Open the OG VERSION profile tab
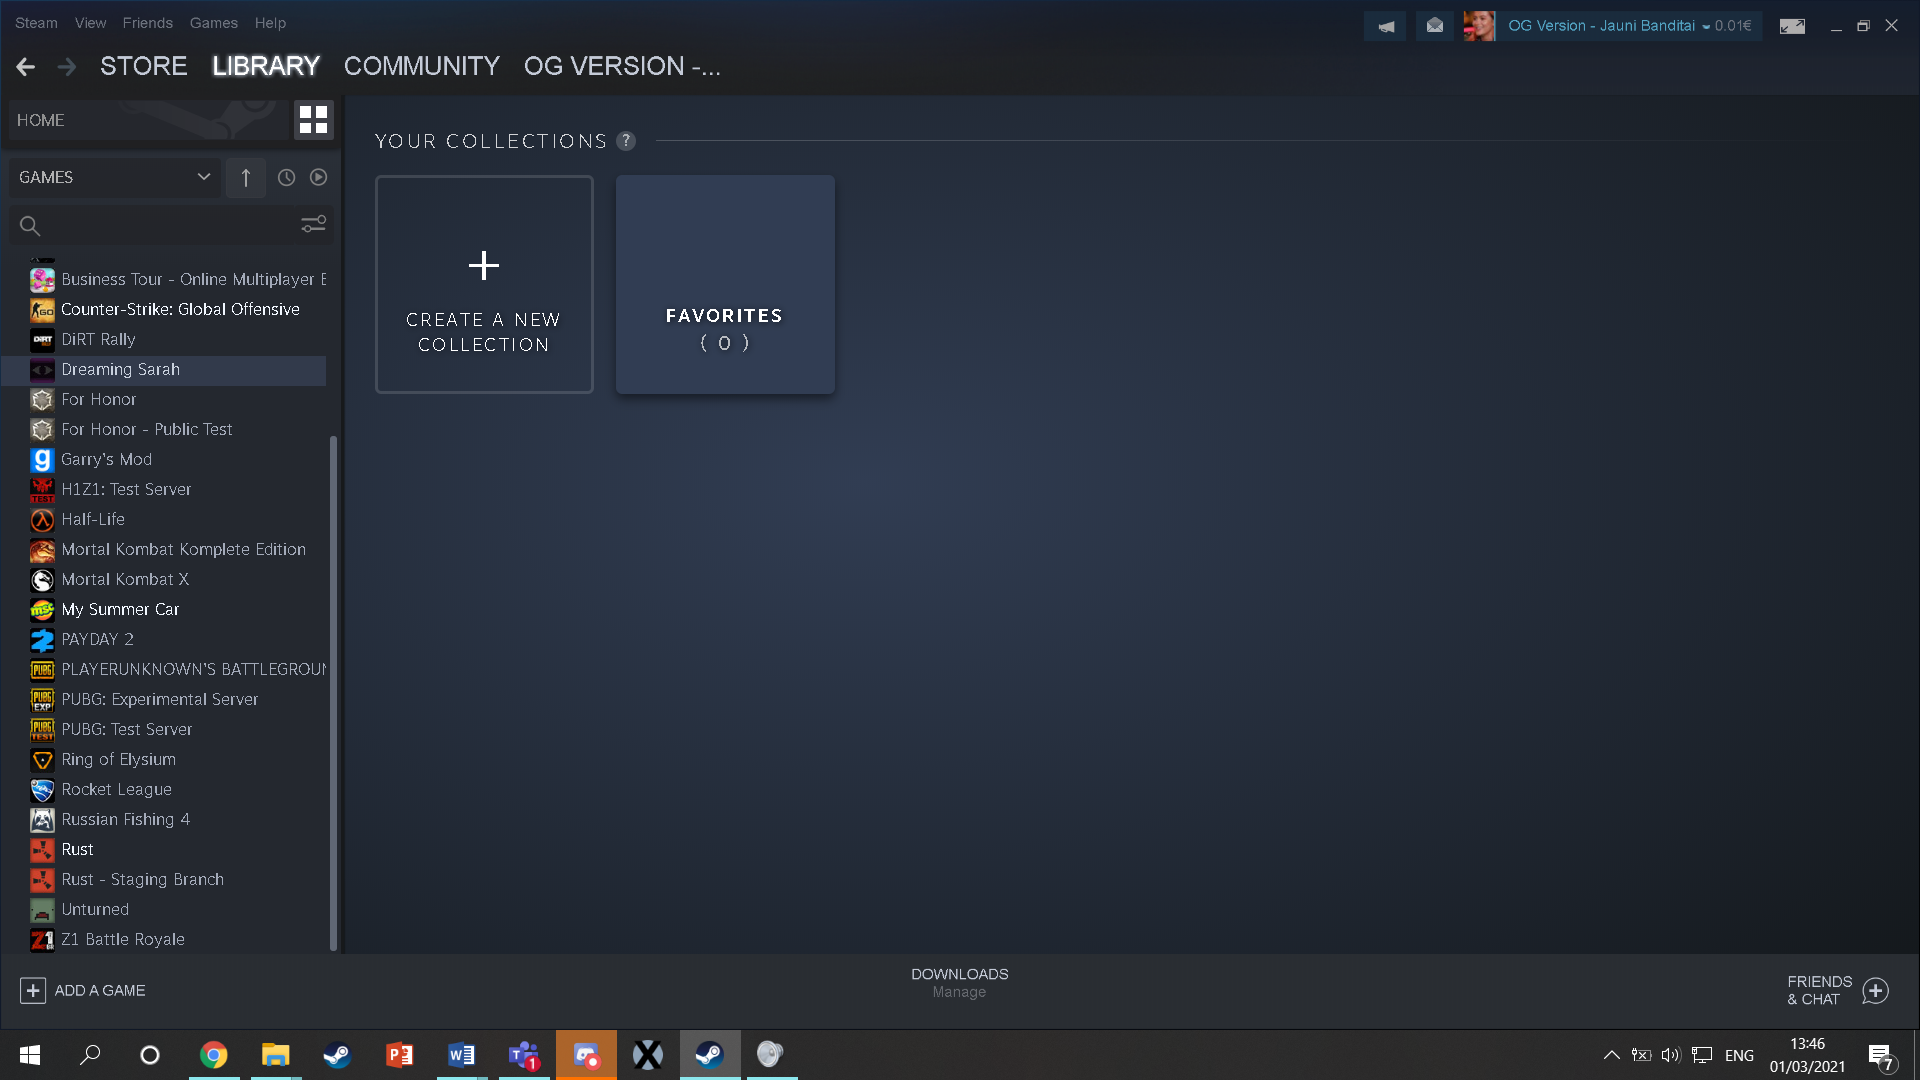The image size is (1920, 1080). coord(622,66)
